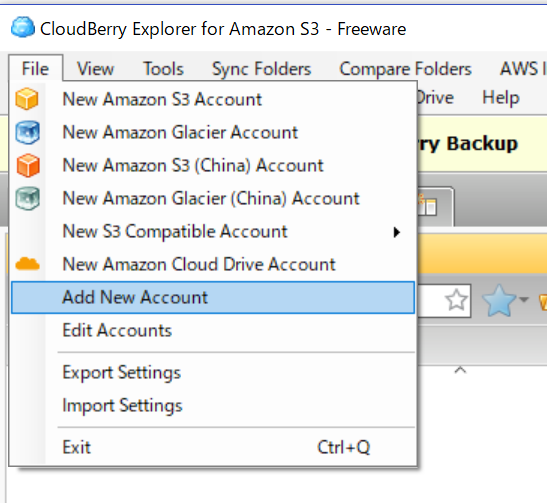The width and height of the screenshot is (547, 503).
Task: Click the orange cube S3 China icon
Action: pyautogui.click(x=28, y=165)
